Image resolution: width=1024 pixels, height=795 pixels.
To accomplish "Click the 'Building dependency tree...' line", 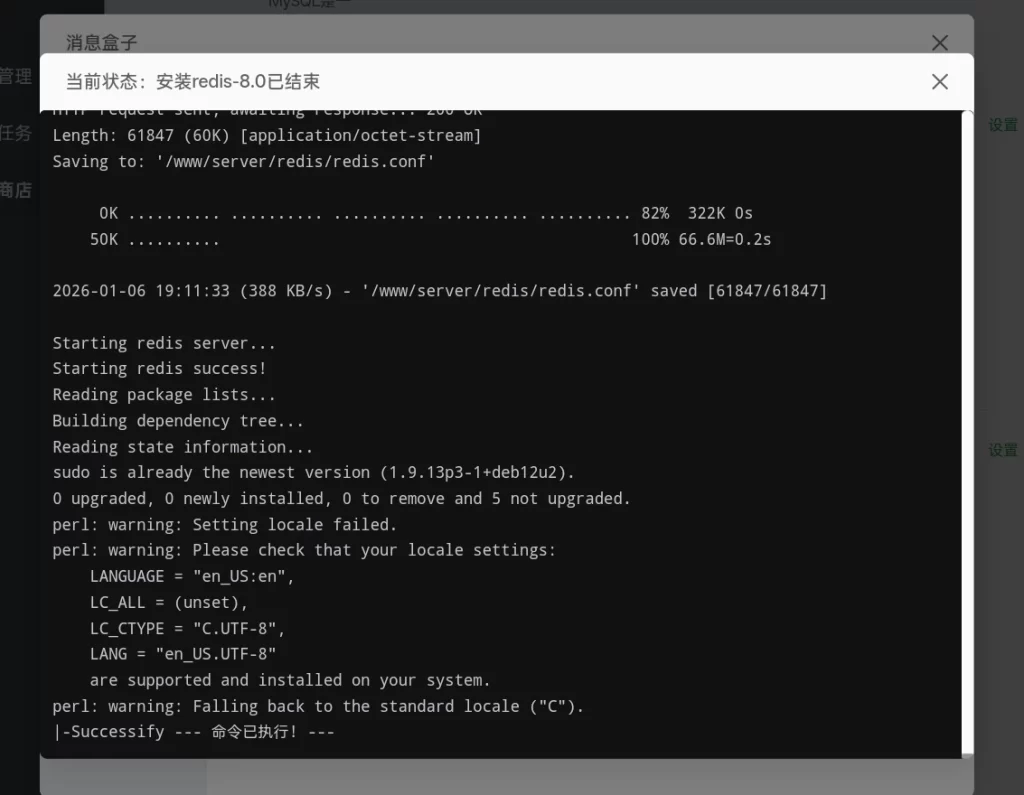I will tap(178, 421).
